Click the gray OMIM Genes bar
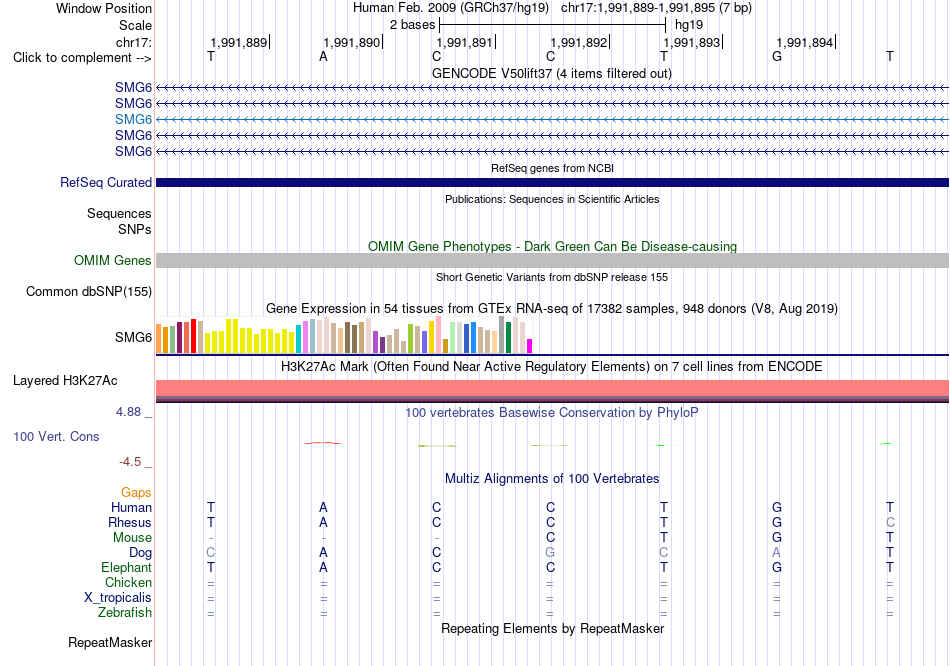The width and height of the screenshot is (950, 666). coord(552,261)
